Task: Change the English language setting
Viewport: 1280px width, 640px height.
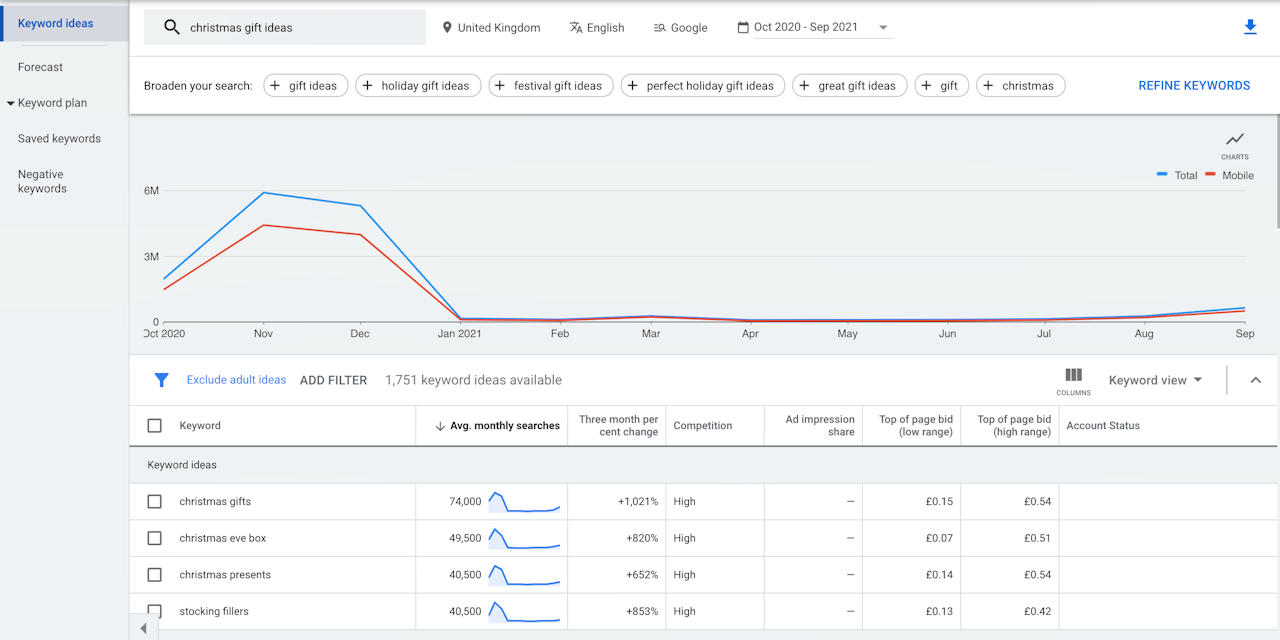Action: [597, 28]
